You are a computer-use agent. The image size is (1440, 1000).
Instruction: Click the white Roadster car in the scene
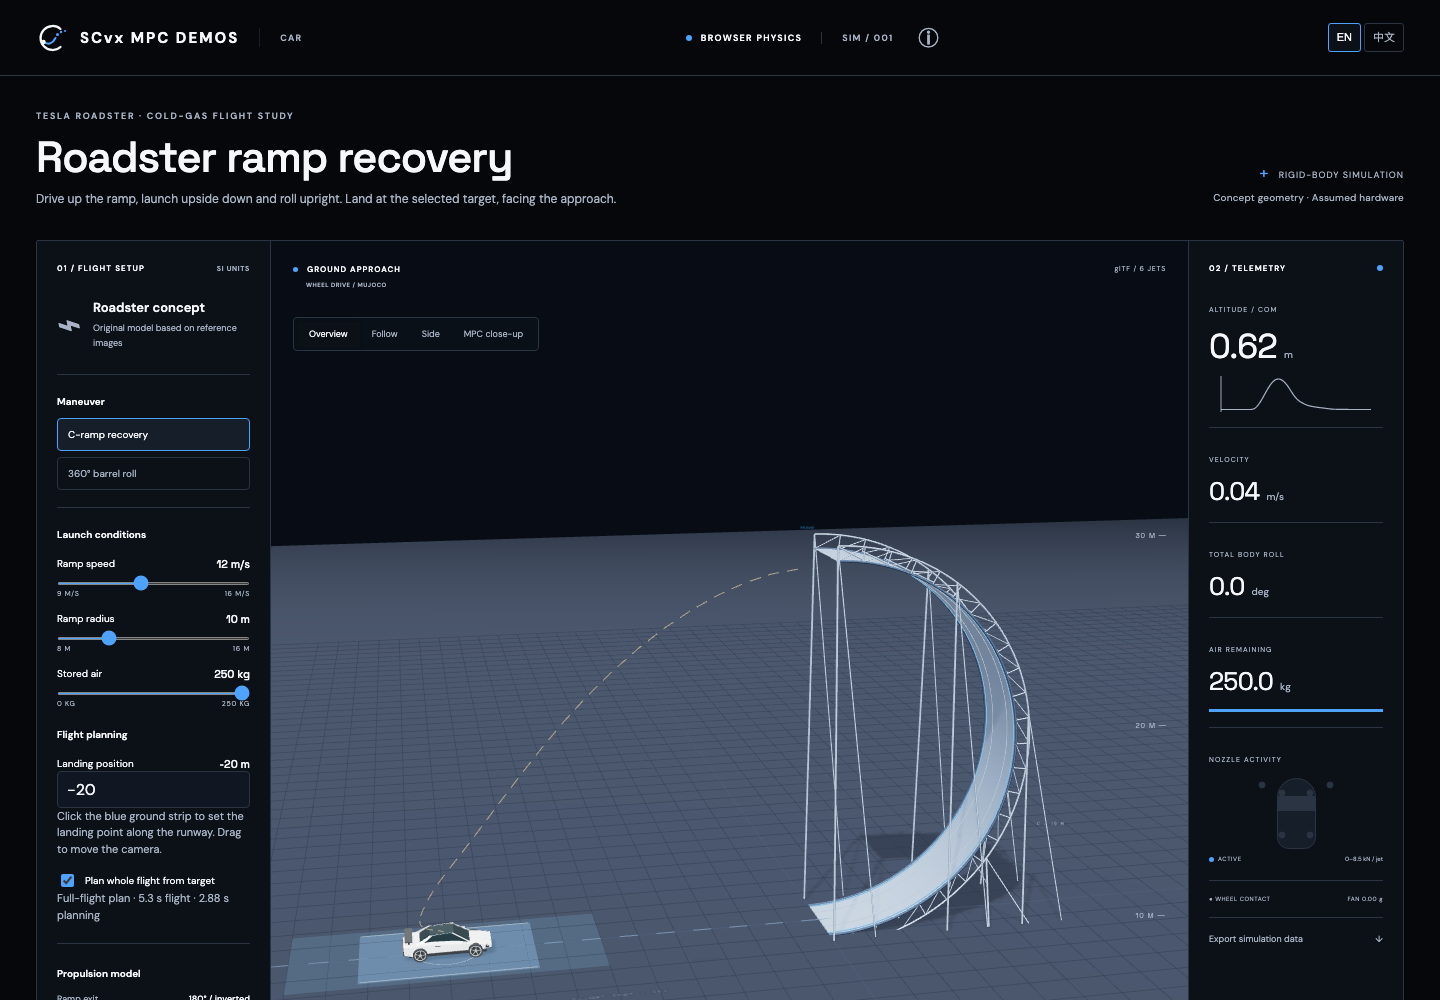pos(447,941)
